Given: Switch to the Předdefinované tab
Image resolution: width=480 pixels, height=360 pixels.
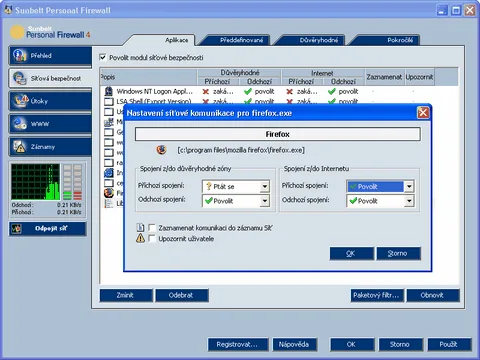Looking at the screenshot, I should point(241,40).
